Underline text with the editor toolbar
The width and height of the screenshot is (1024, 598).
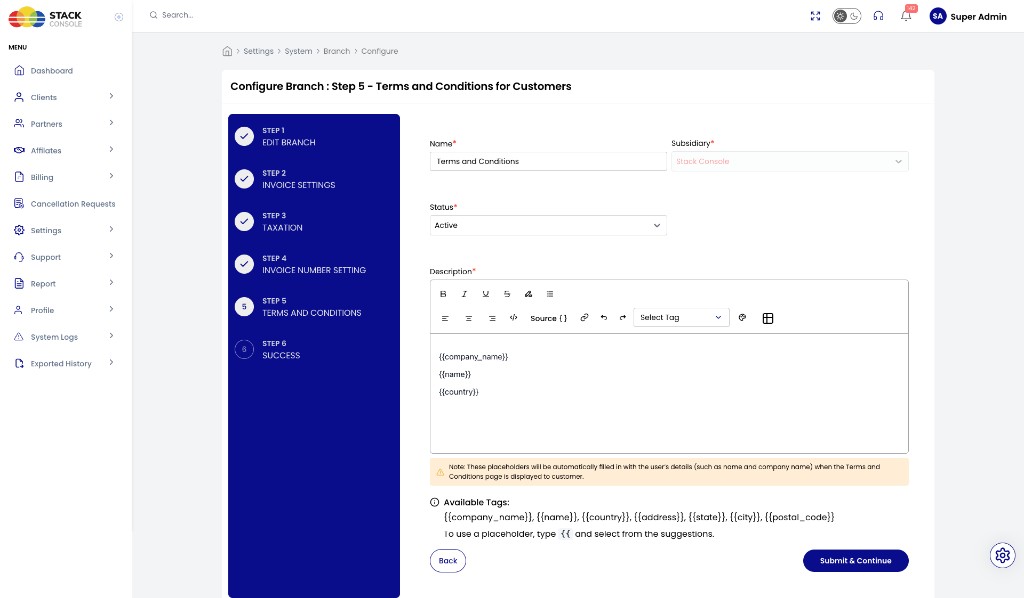click(486, 294)
